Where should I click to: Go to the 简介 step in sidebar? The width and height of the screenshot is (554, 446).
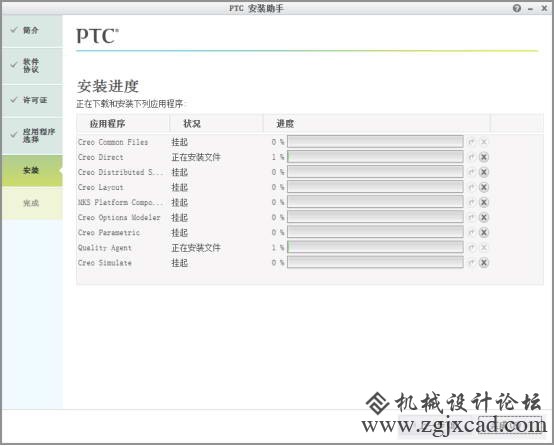tap(32, 31)
